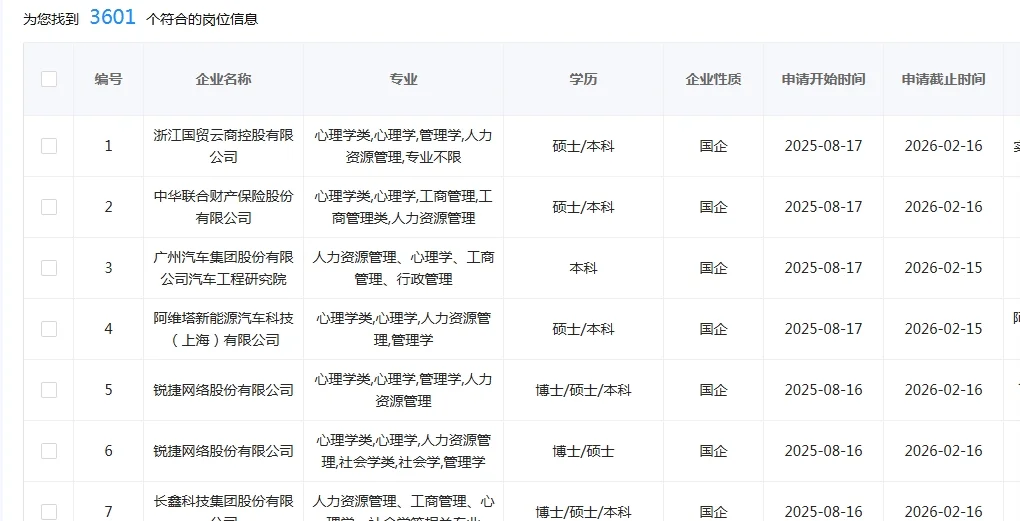Click the 编号 column header

pyautogui.click(x=109, y=79)
